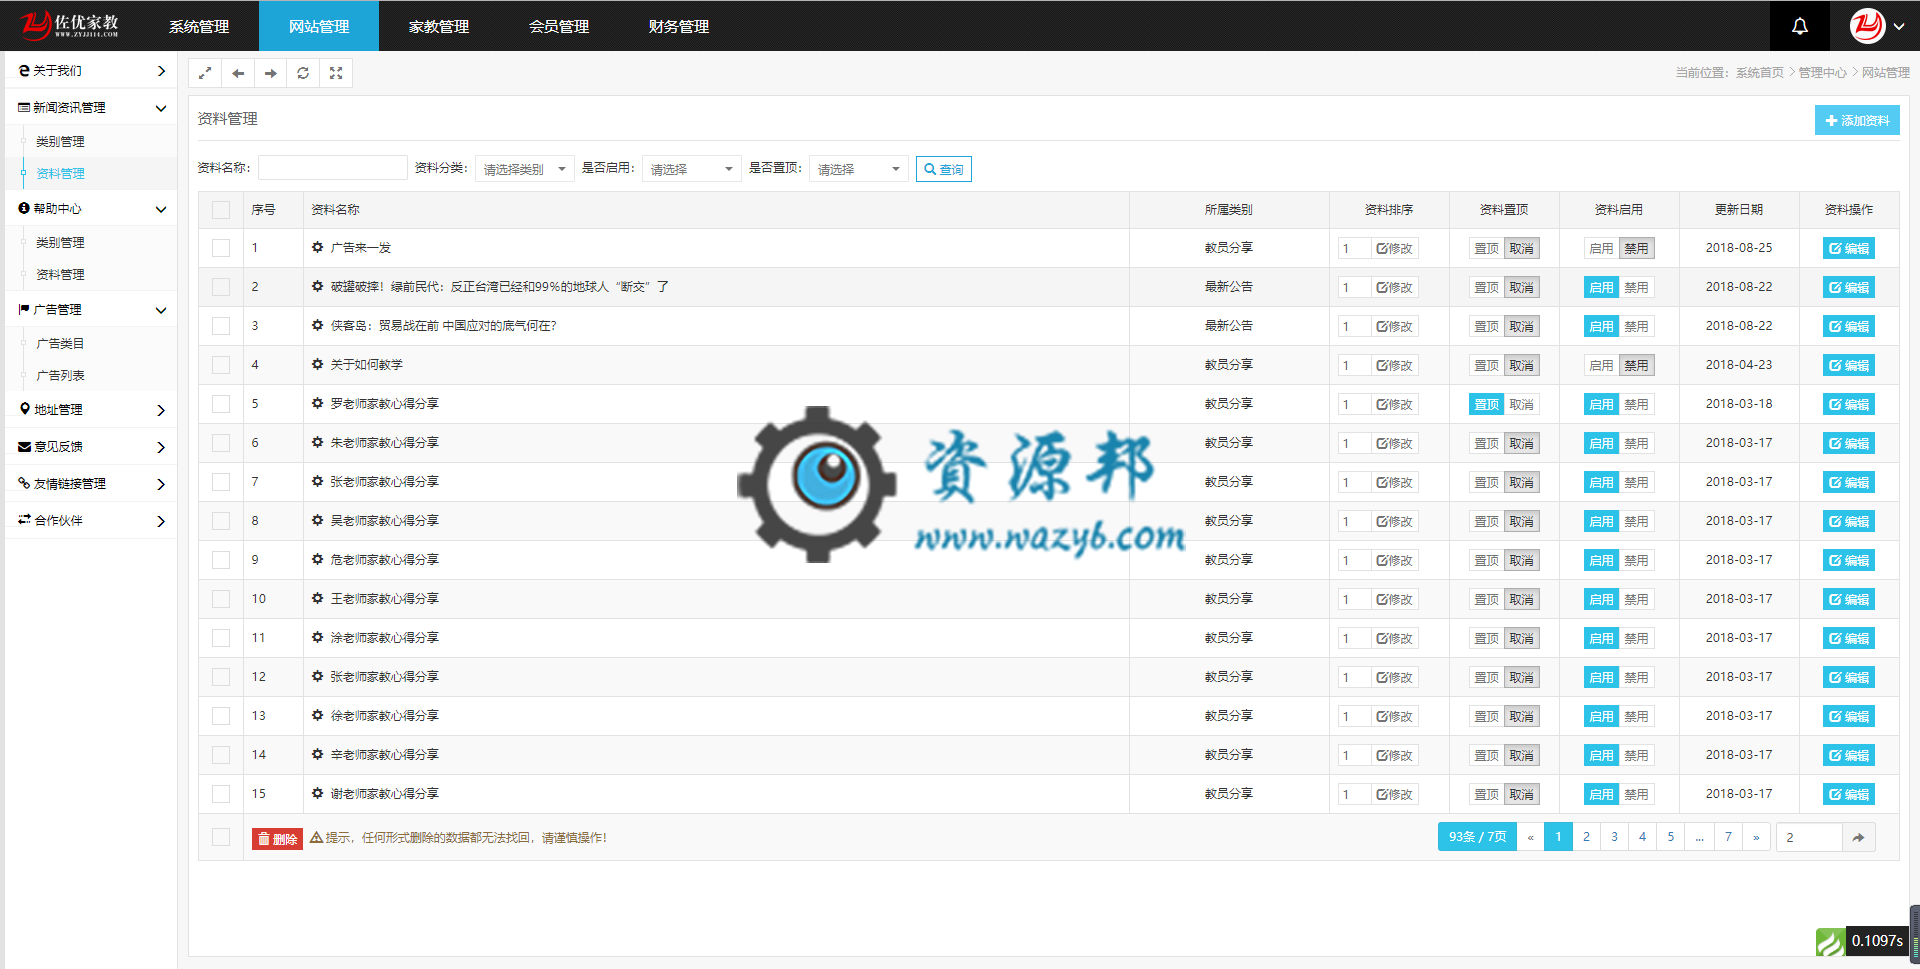Click 修改 sort icon in row 8
The width and height of the screenshot is (1920, 969).
pyautogui.click(x=1394, y=521)
